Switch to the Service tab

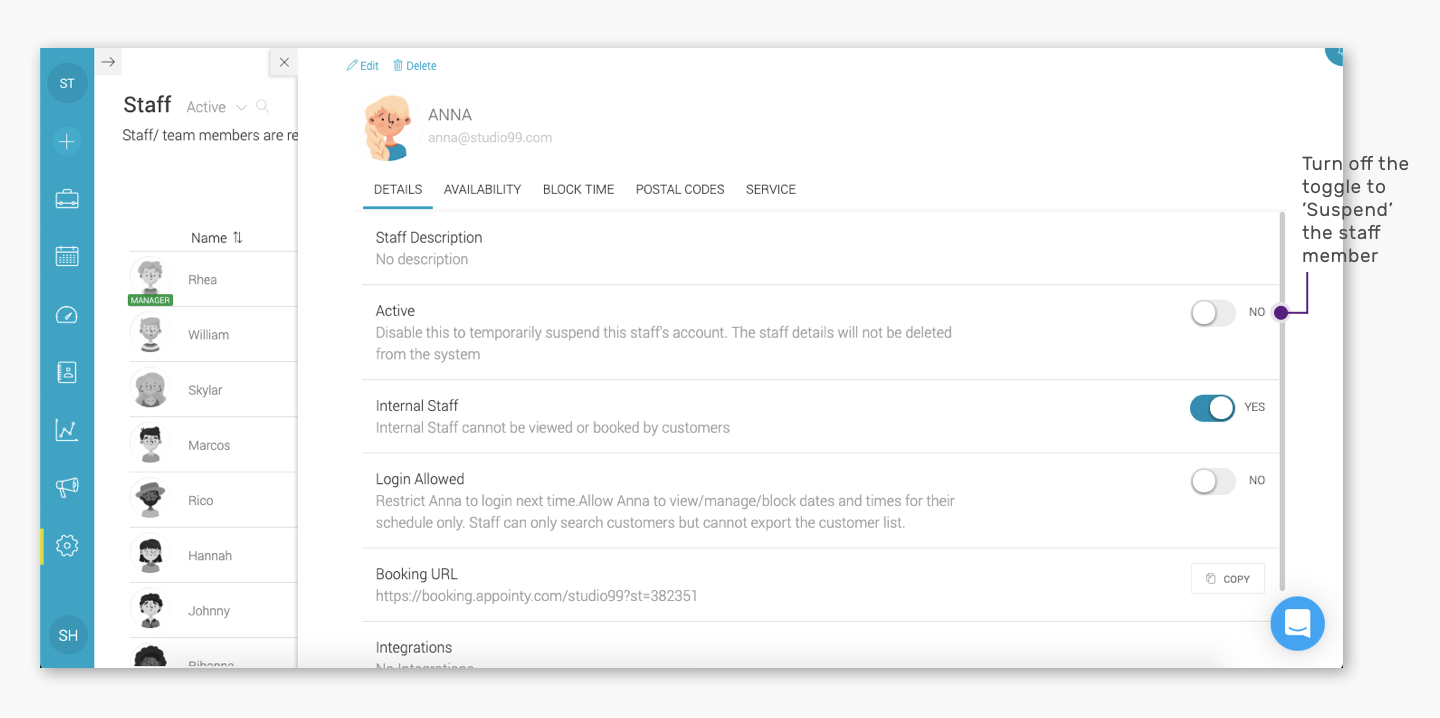[x=771, y=189]
